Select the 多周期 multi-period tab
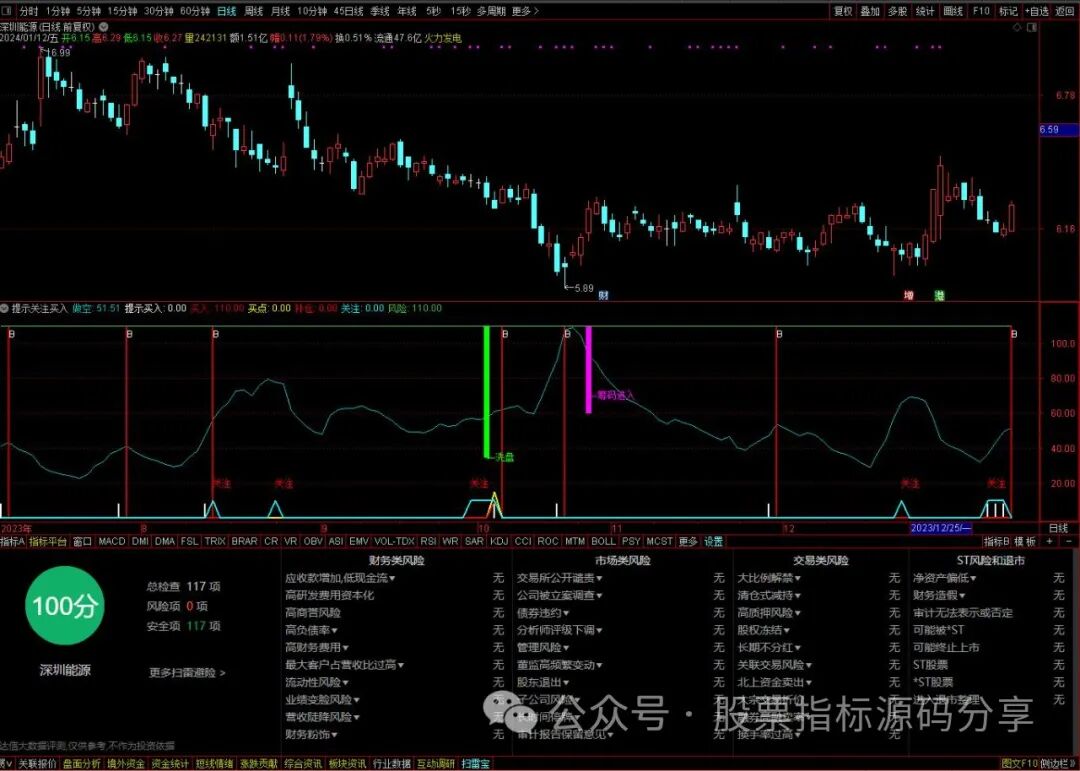The image size is (1080, 771). click(491, 11)
